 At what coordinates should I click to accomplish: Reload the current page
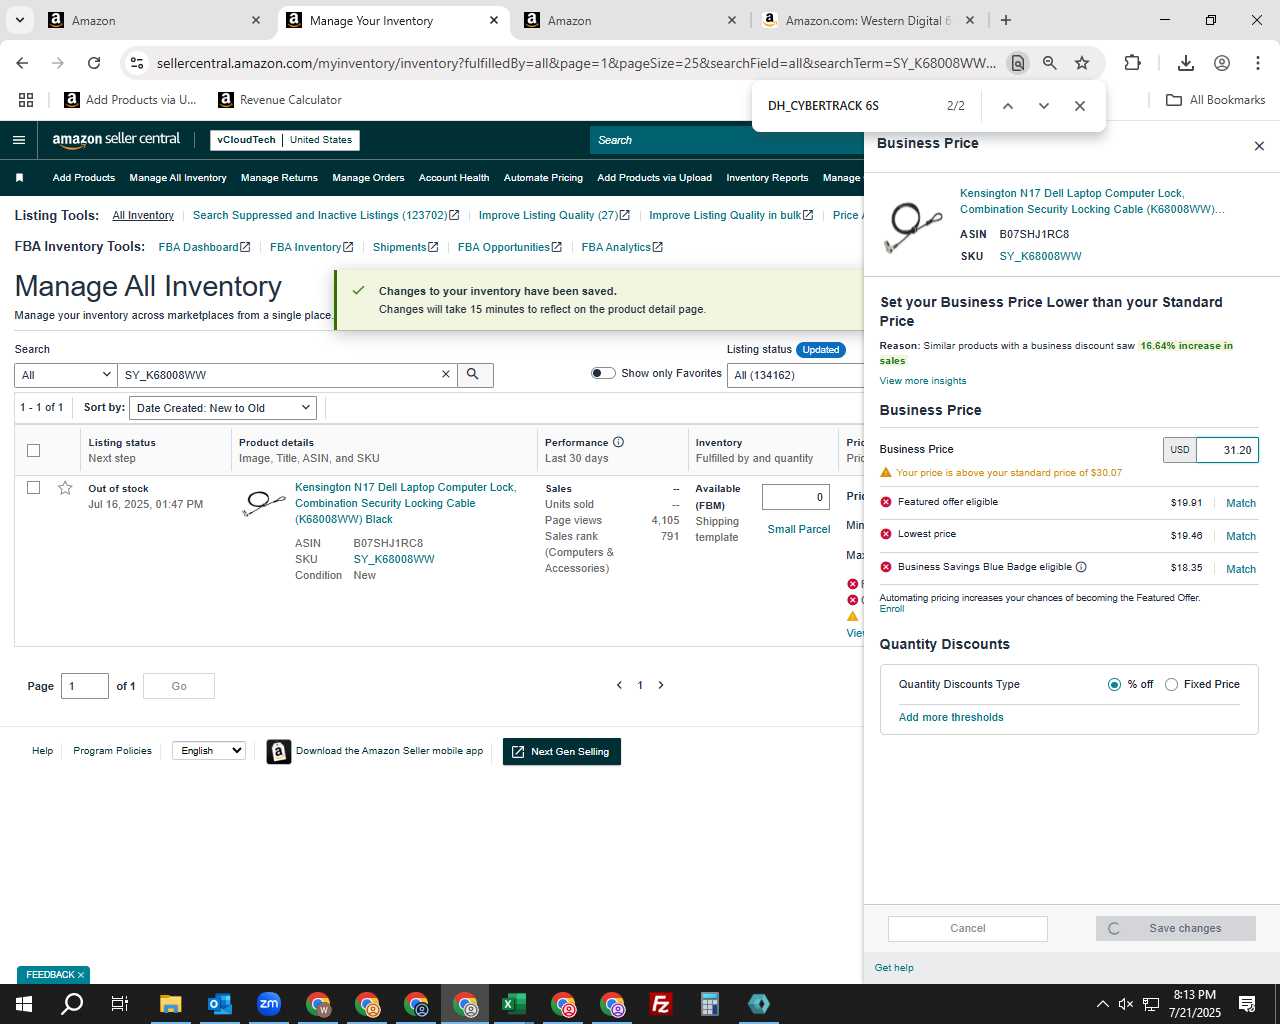coord(94,63)
